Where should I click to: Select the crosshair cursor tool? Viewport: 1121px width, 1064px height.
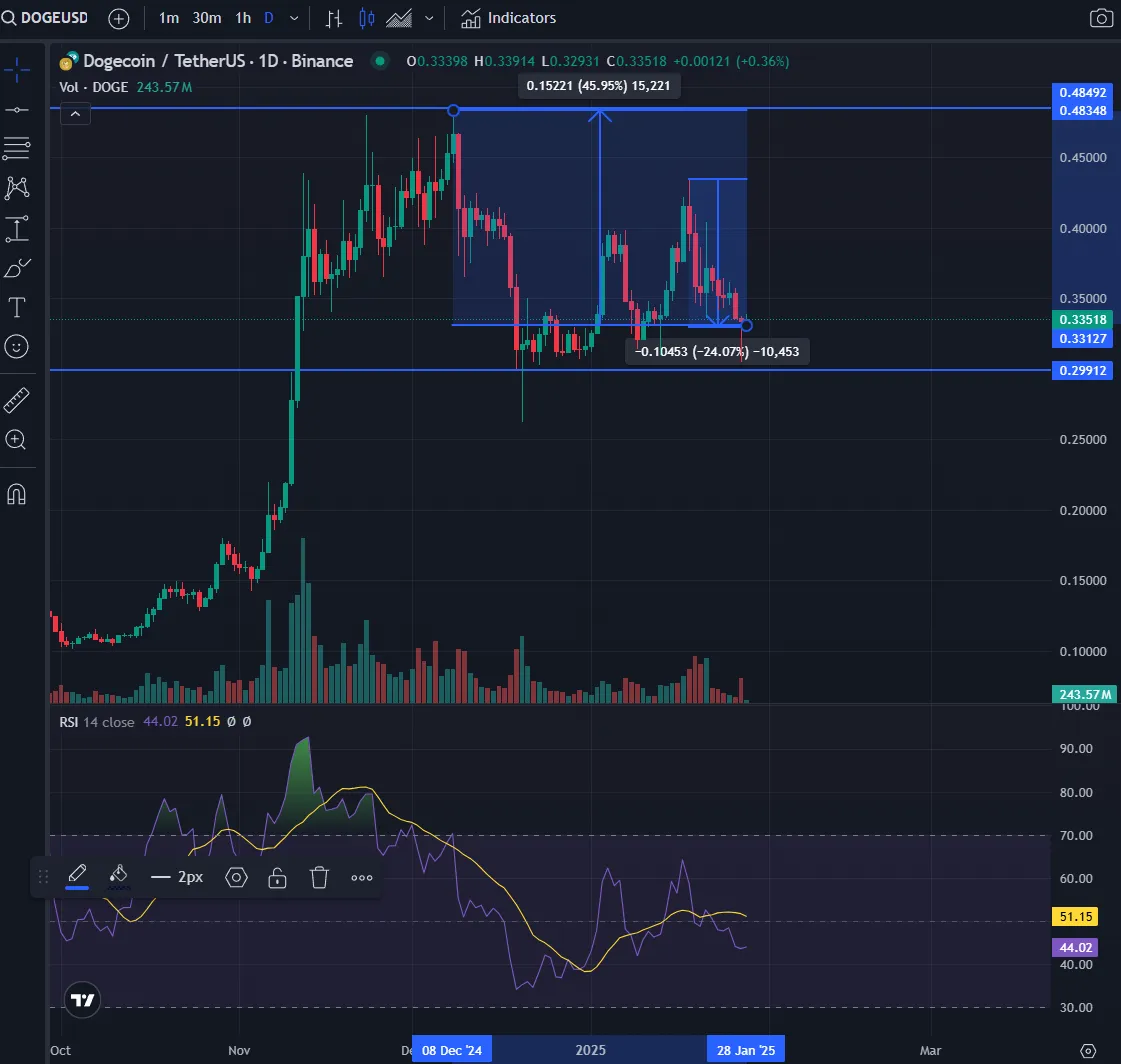pos(17,69)
